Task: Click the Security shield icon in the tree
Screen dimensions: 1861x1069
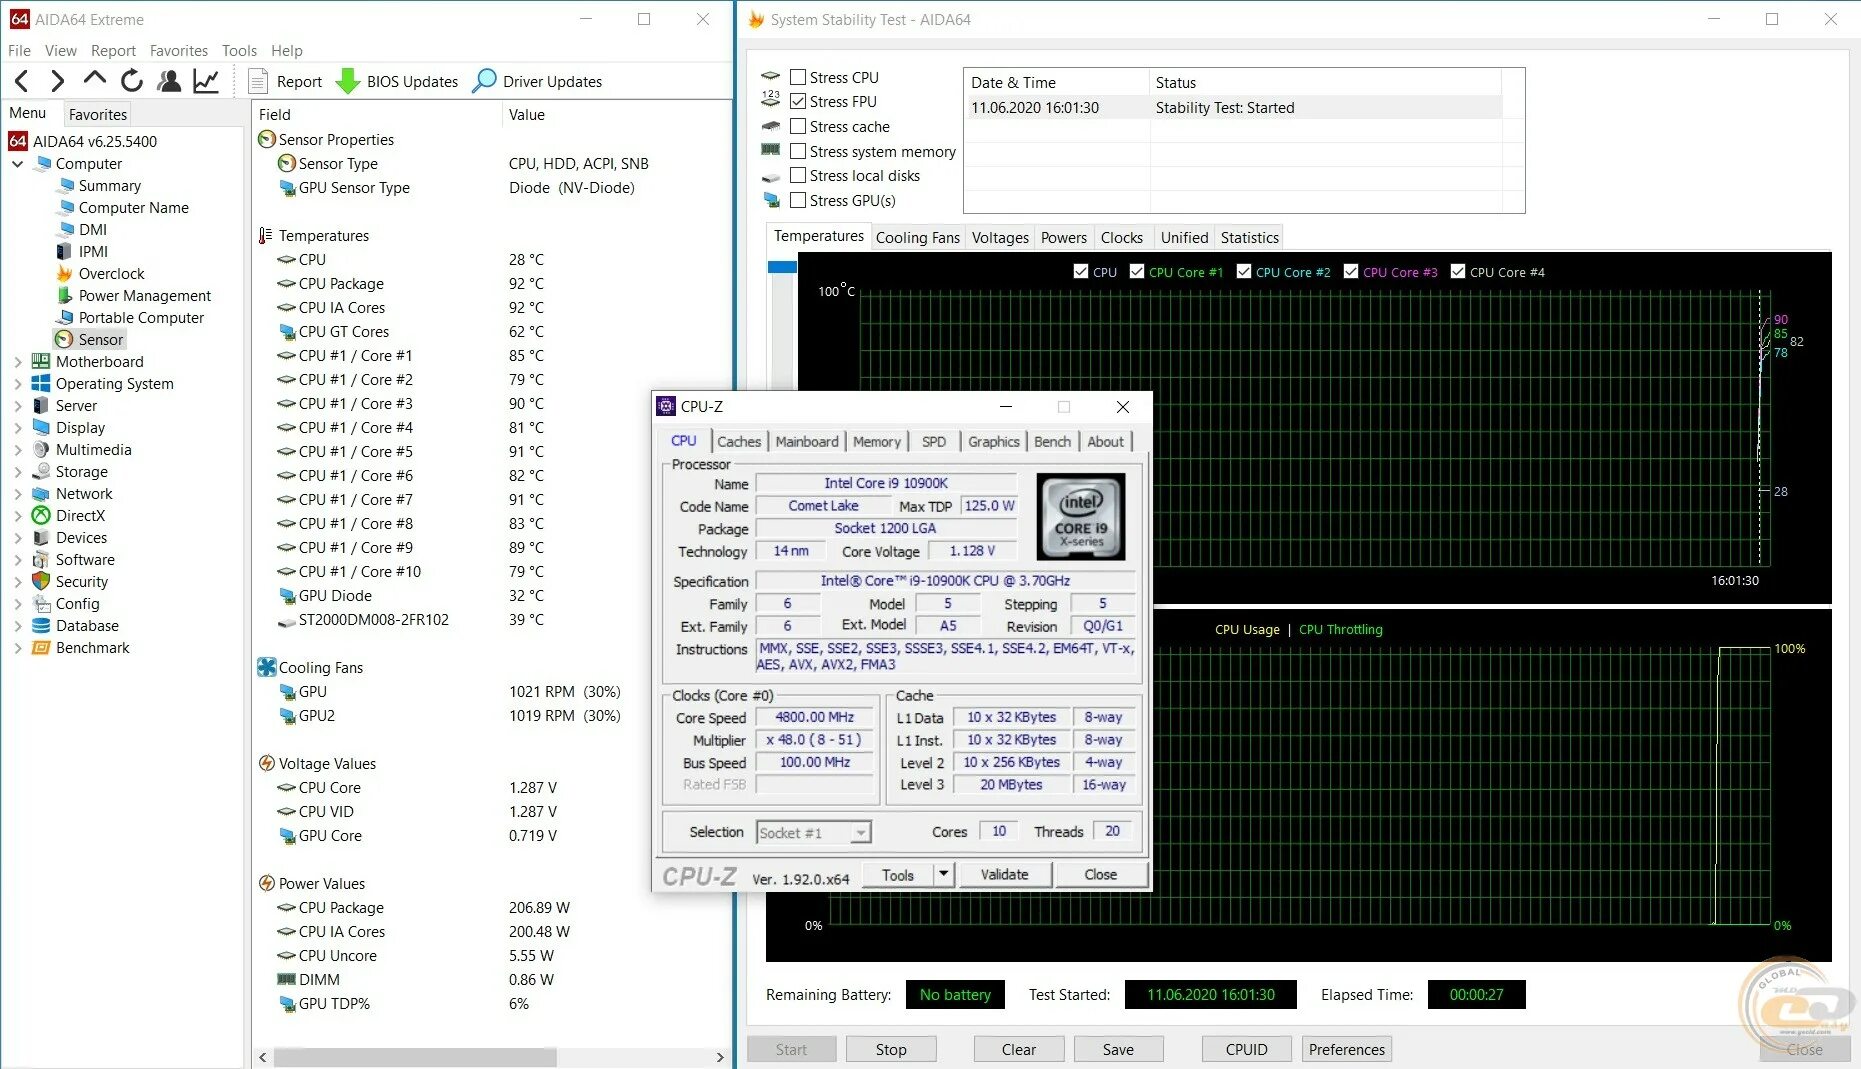Action: pos(41,582)
